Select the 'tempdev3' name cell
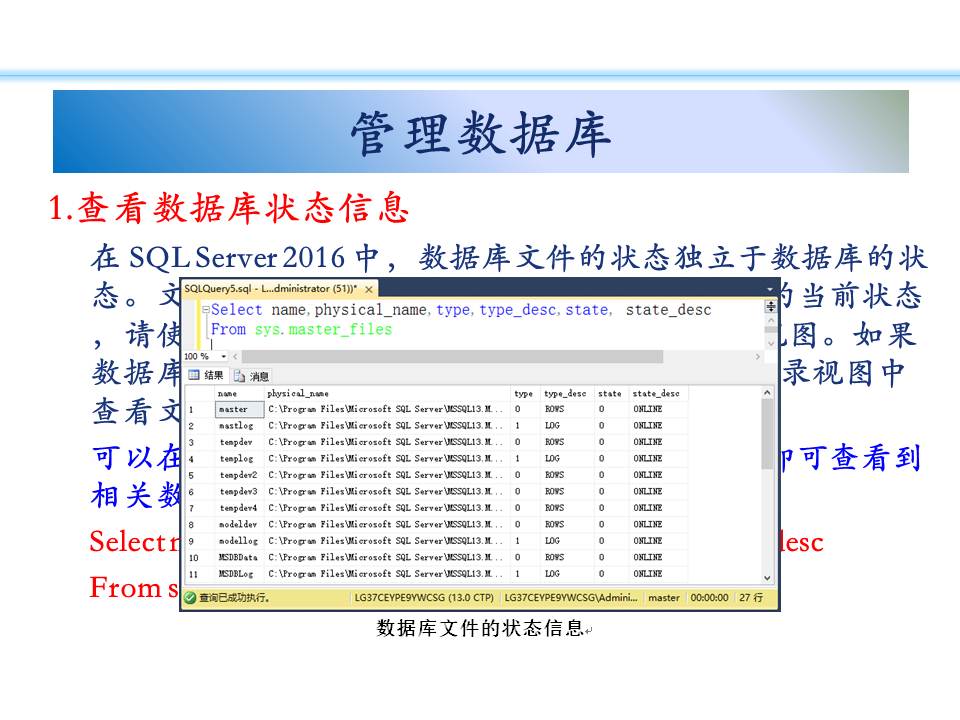The width and height of the screenshot is (960, 720). coord(239,492)
